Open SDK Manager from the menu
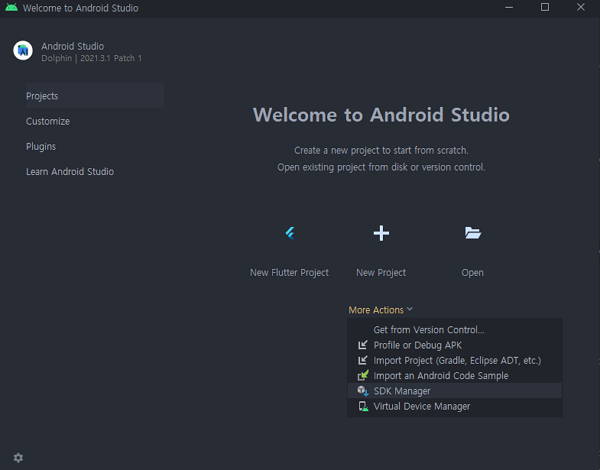Screen dimensions: 600x470 [x=455, y=391]
